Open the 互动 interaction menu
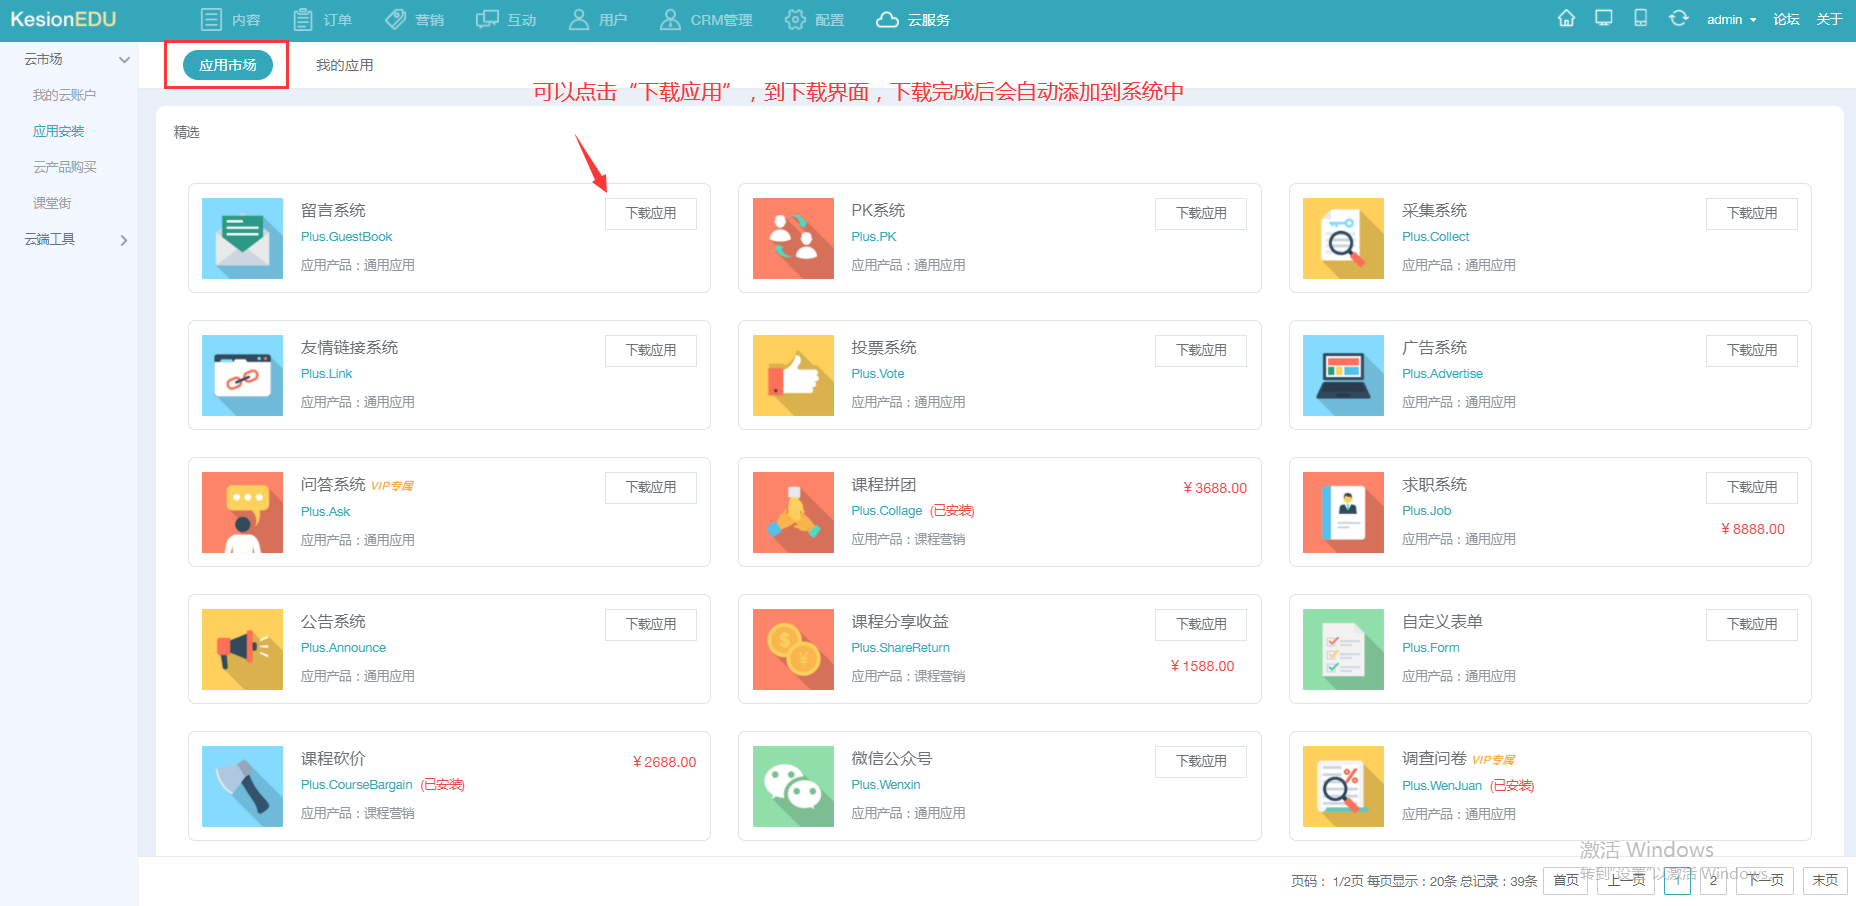Screen dimensions: 1856x906 click(506, 20)
